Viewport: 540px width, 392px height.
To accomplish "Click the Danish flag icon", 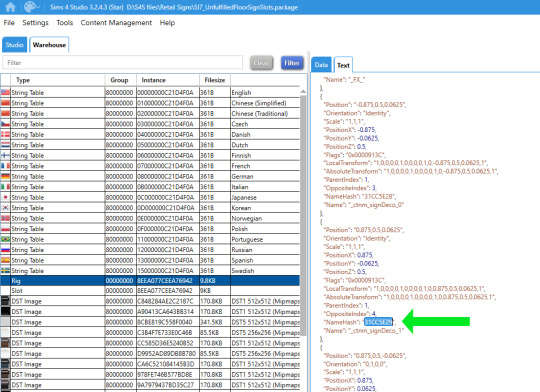I will point(5,134).
